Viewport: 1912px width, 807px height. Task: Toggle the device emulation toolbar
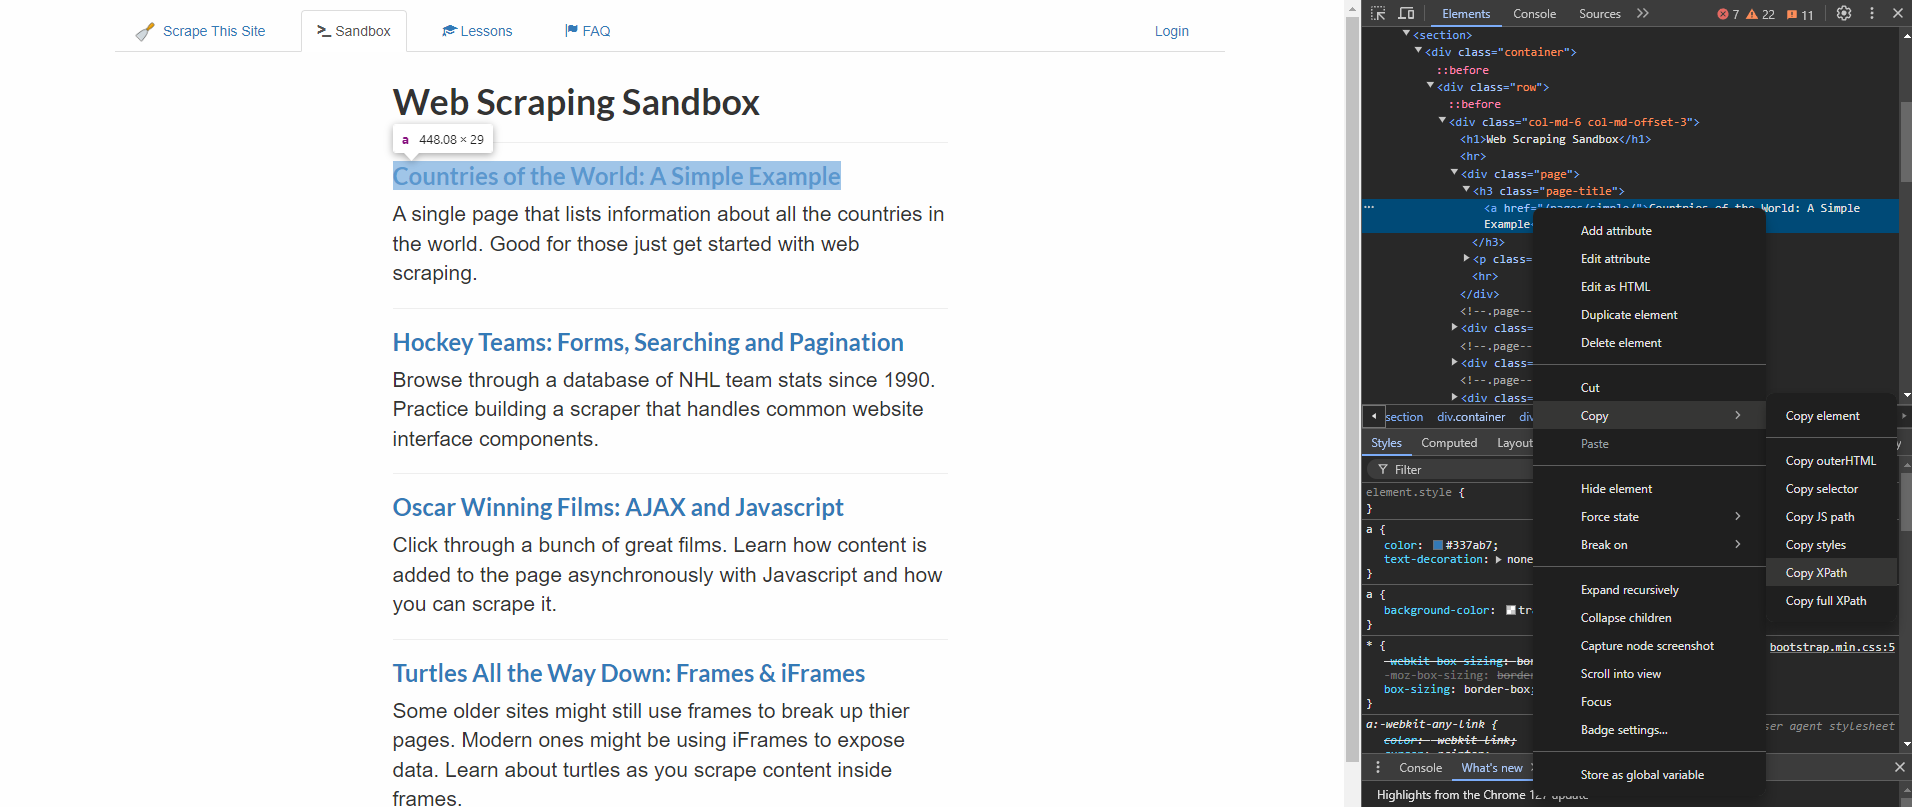tap(1405, 13)
